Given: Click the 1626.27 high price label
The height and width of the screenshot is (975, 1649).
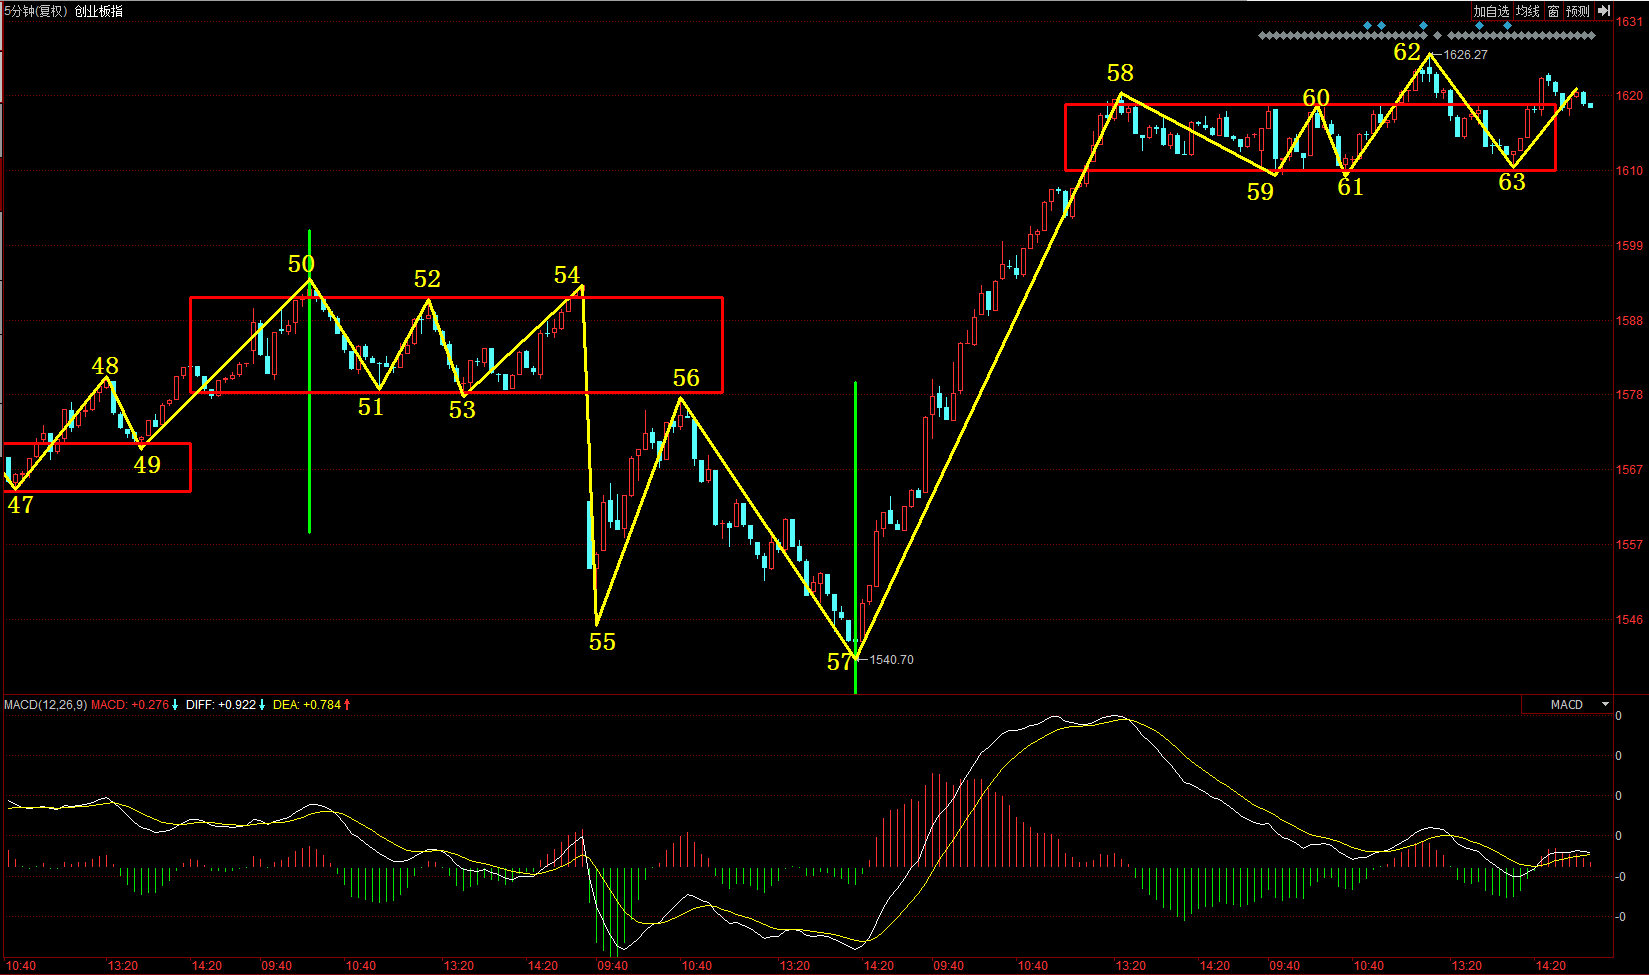Looking at the screenshot, I should (1465, 55).
